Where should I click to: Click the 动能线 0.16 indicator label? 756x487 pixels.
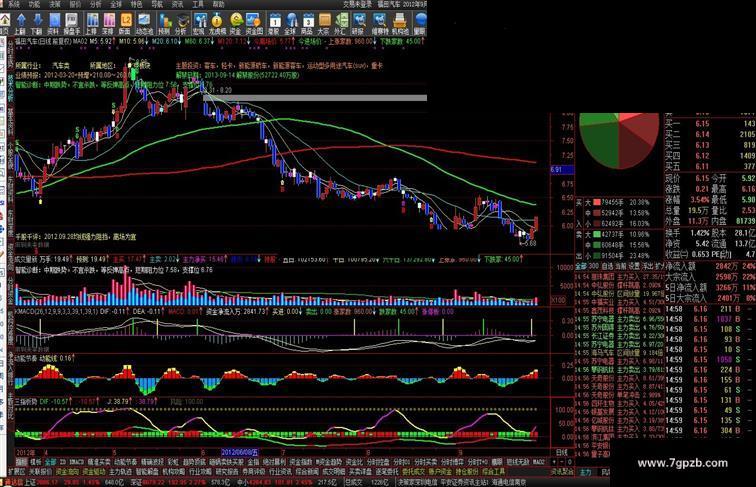(57, 358)
